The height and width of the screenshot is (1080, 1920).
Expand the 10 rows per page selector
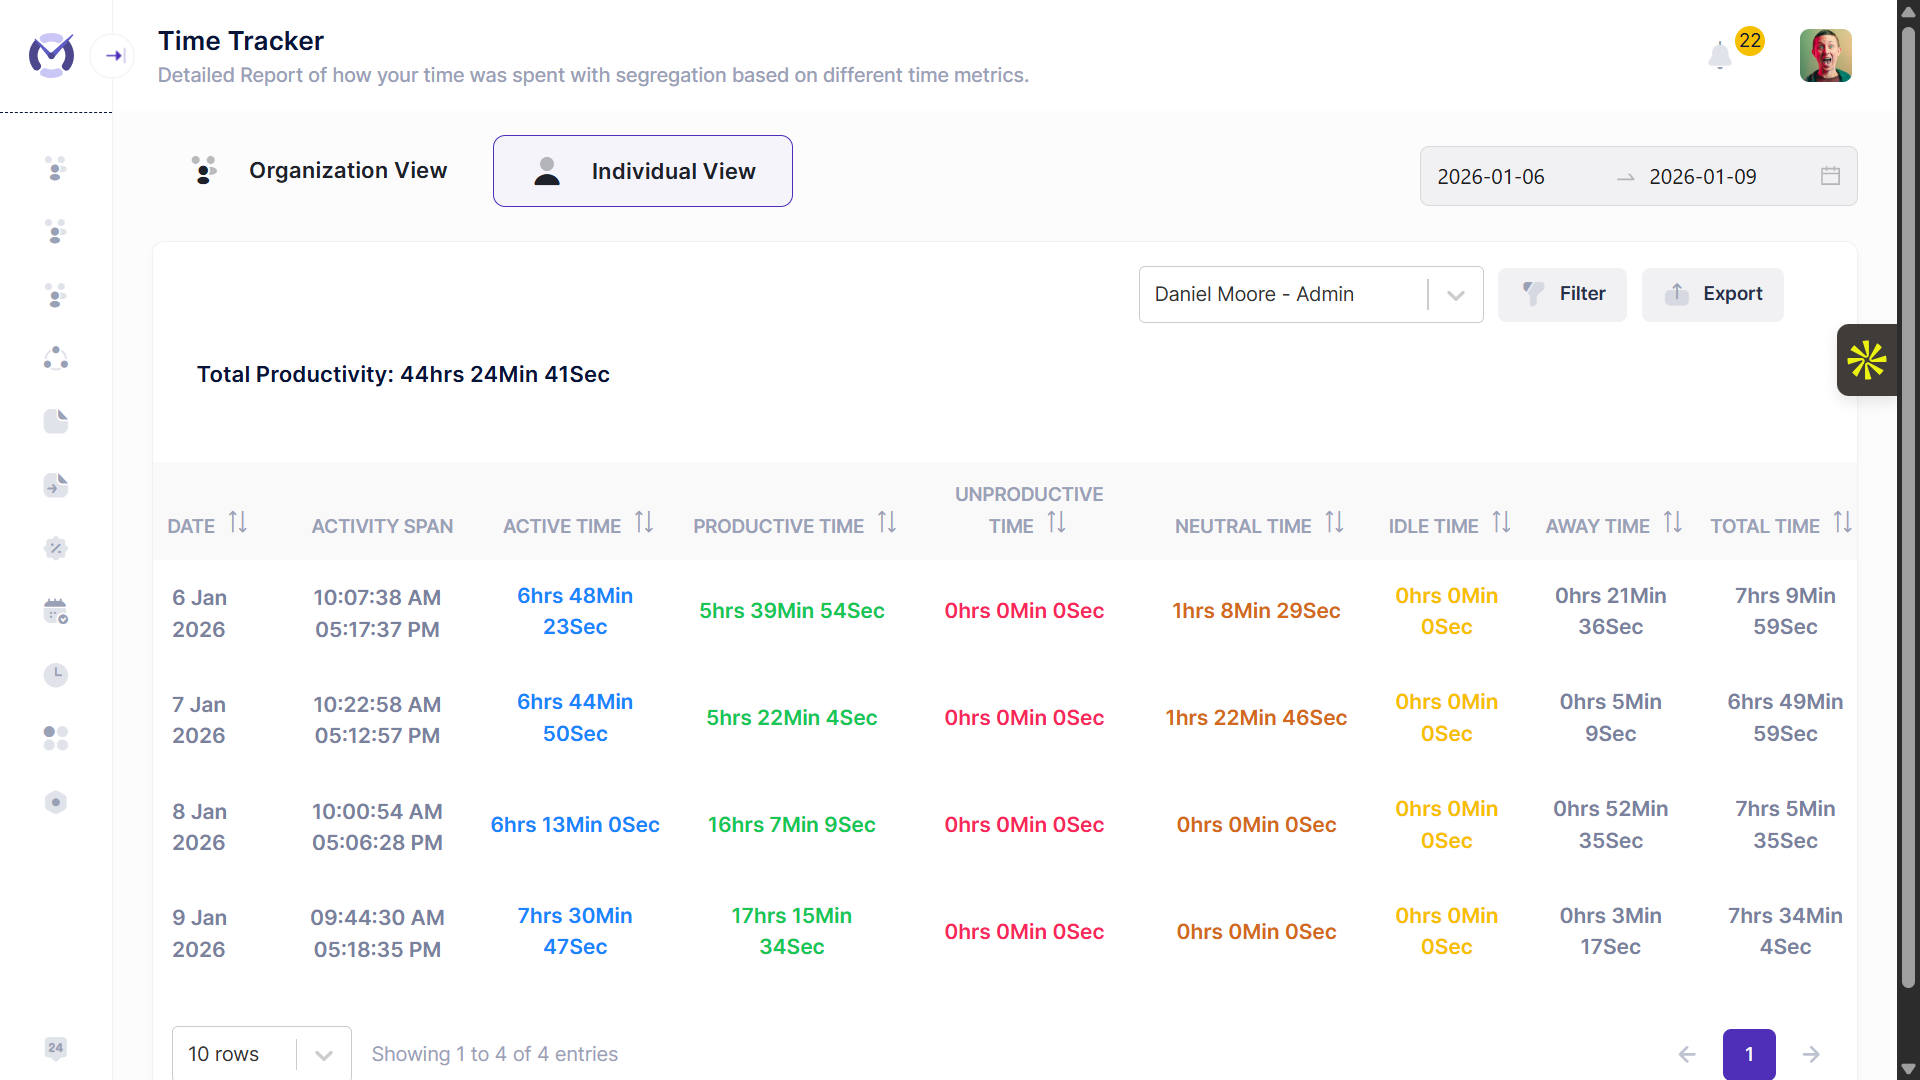pyautogui.click(x=260, y=1053)
